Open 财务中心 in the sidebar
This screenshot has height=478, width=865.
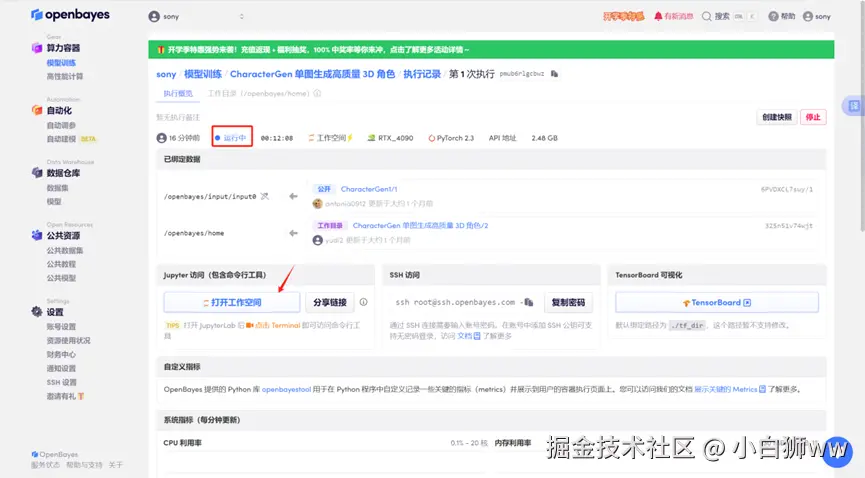tap(61, 354)
